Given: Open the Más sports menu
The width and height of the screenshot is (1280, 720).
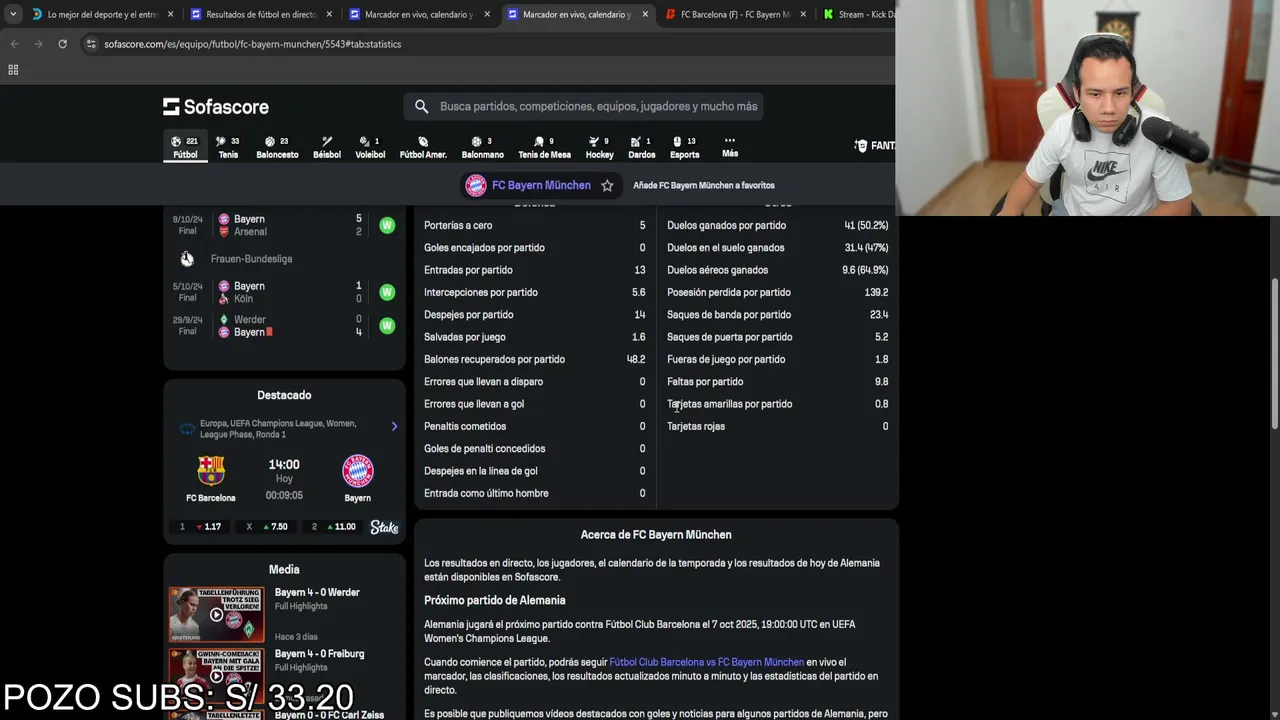Looking at the screenshot, I should (x=730, y=147).
